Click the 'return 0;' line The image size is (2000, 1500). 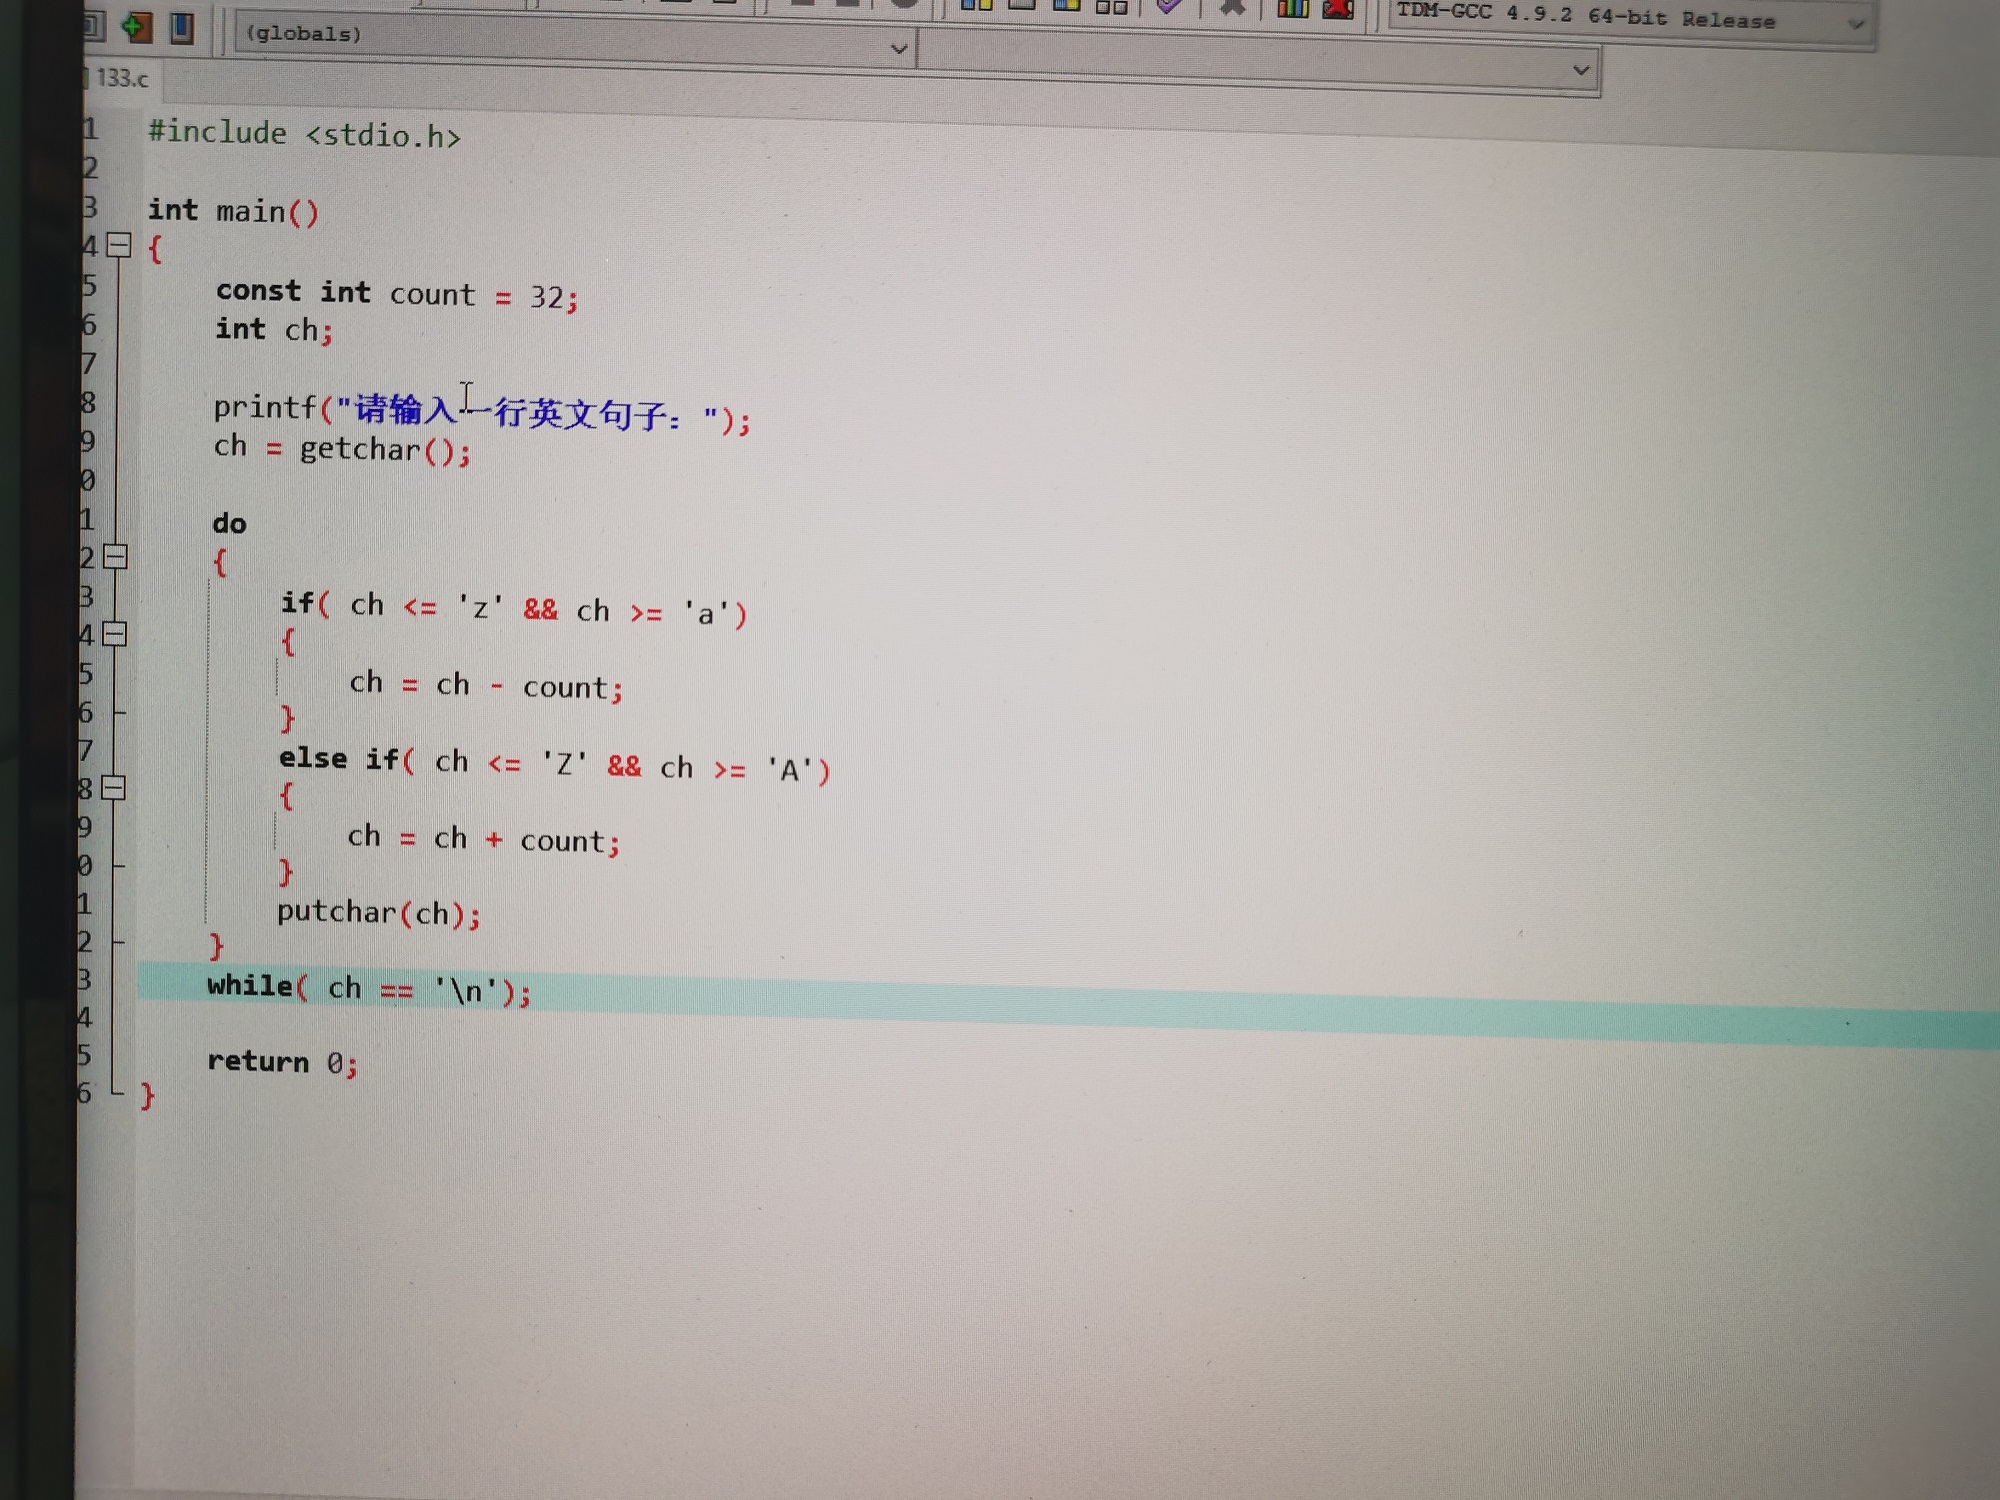coord(282,1061)
